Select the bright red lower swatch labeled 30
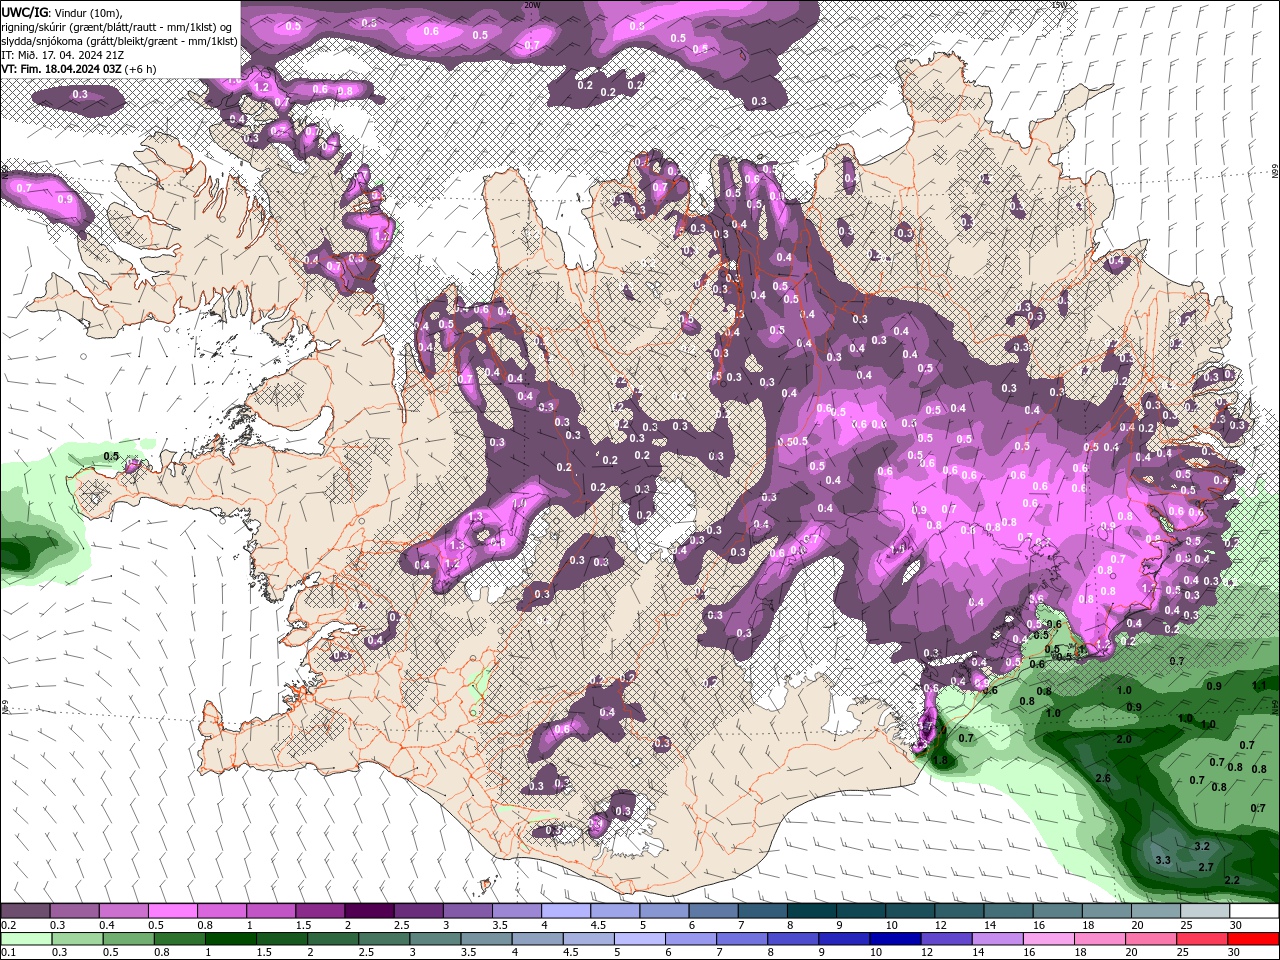This screenshot has height=960, width=1280. pos(1254,939)
